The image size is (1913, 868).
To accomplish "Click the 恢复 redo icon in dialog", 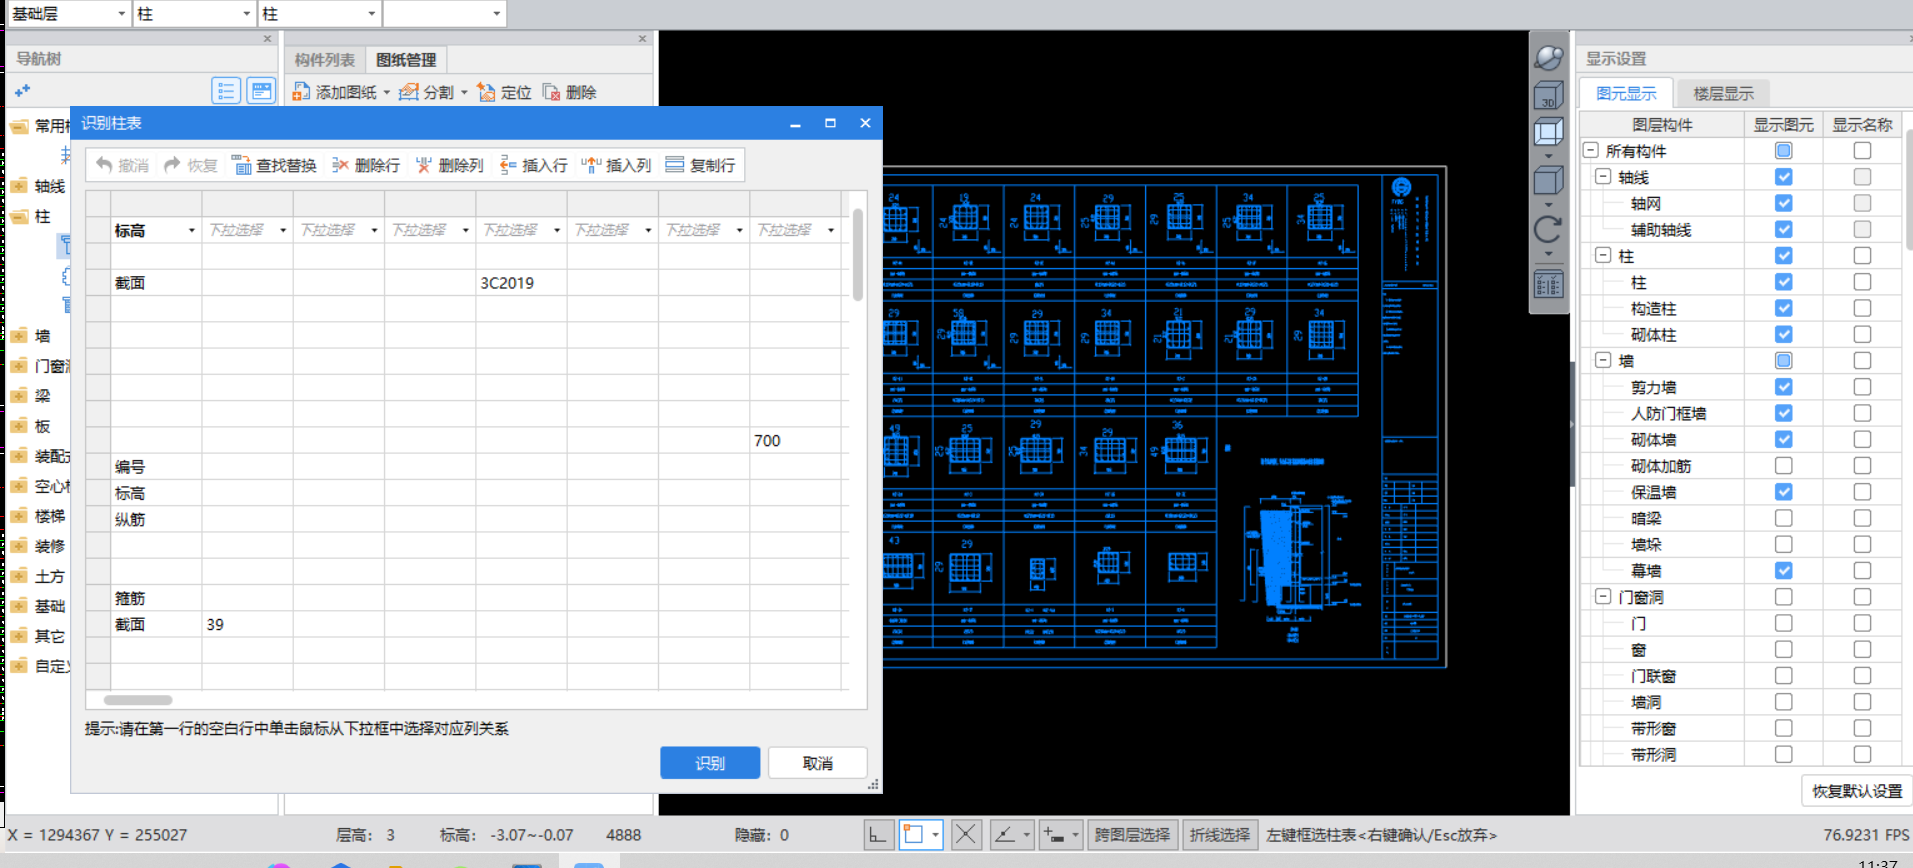I will [173, 165].
